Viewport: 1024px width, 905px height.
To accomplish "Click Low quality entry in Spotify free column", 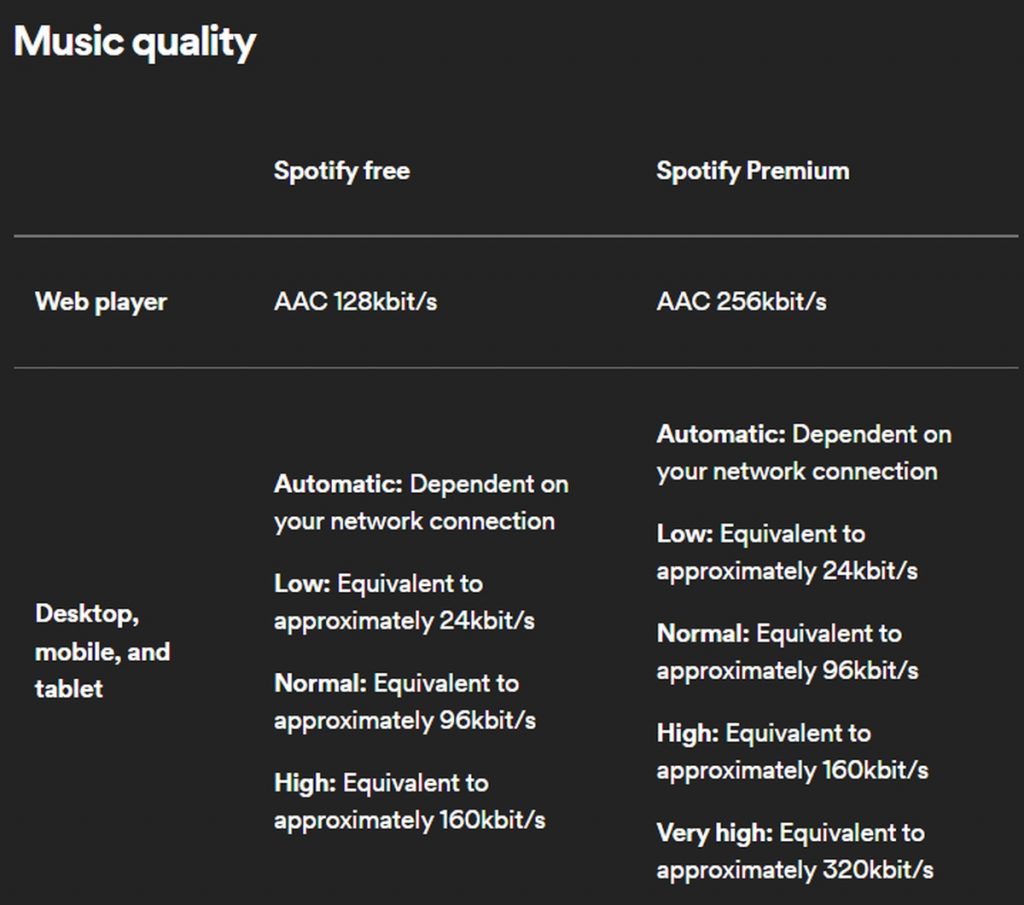I will pyautogui.click(x=403, y=602).
